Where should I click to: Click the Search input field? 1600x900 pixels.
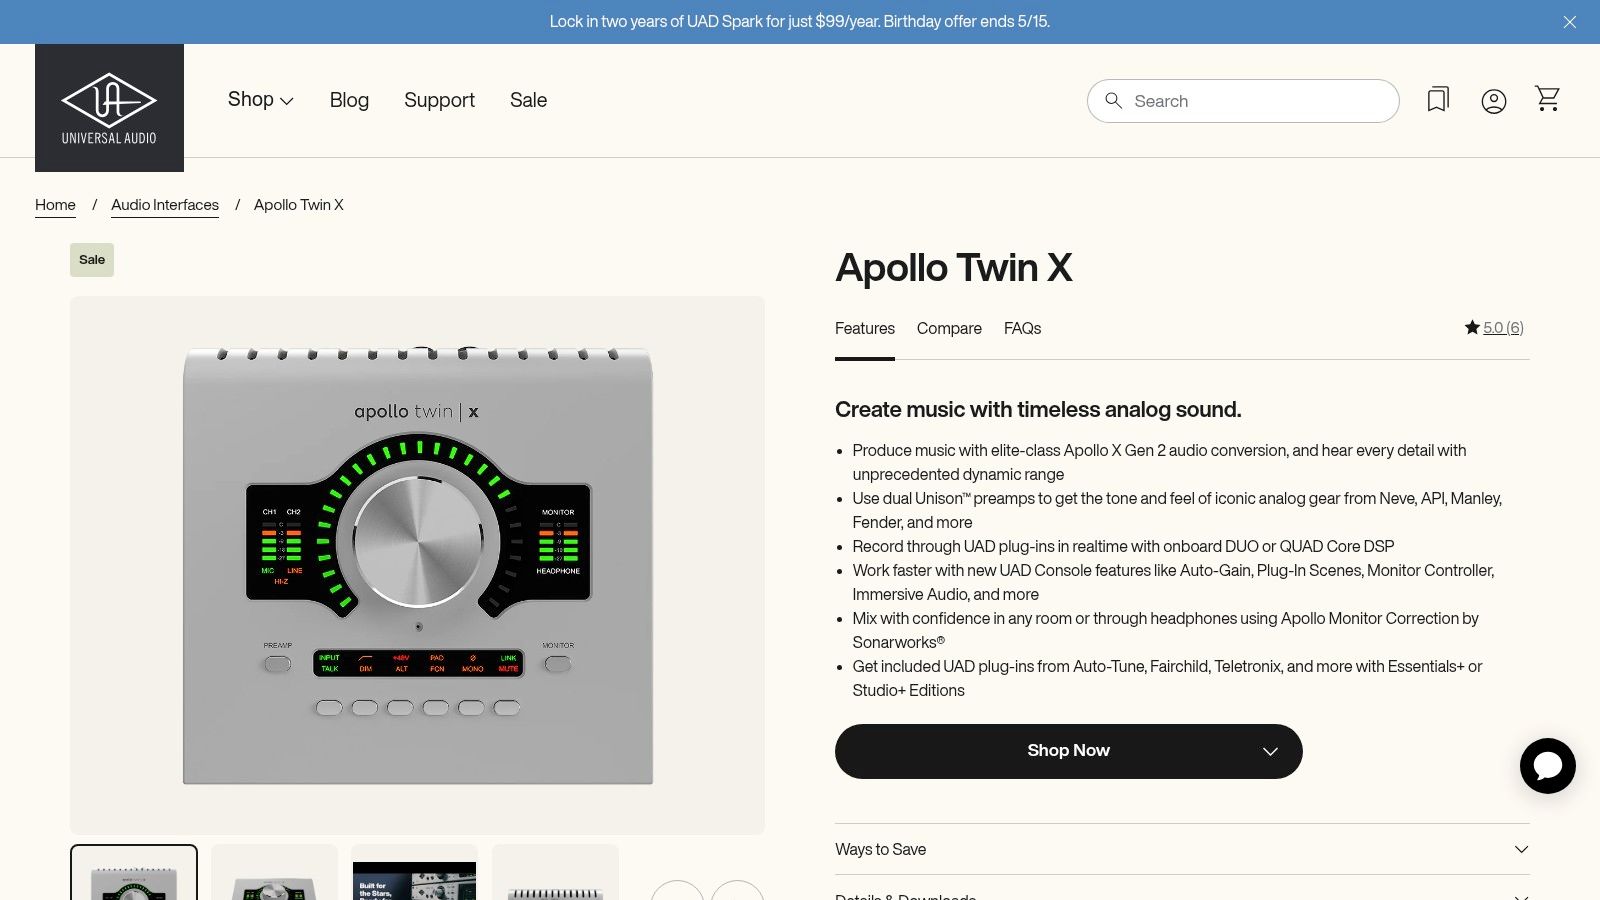click(x=1243, y=101)
